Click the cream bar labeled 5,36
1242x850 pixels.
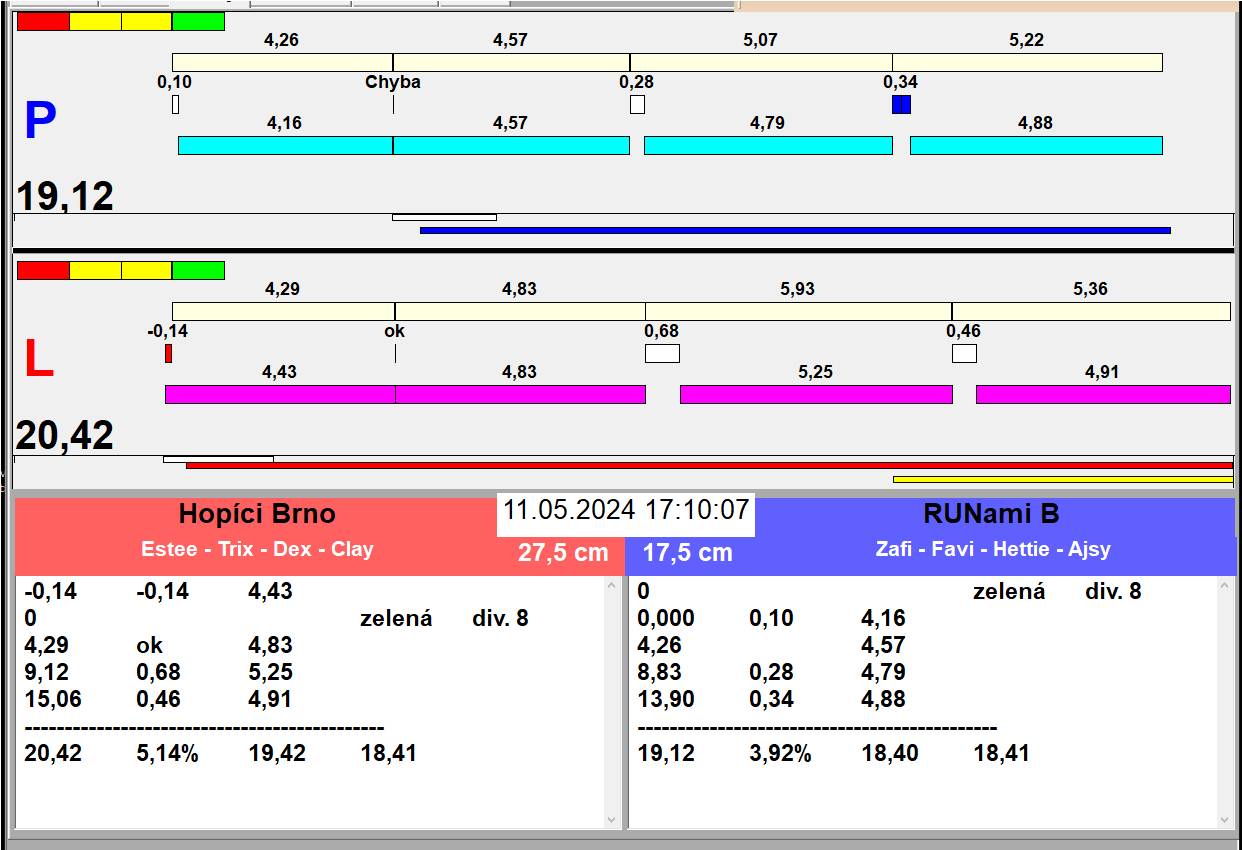pyautogui.click(x=1091, y=311)
